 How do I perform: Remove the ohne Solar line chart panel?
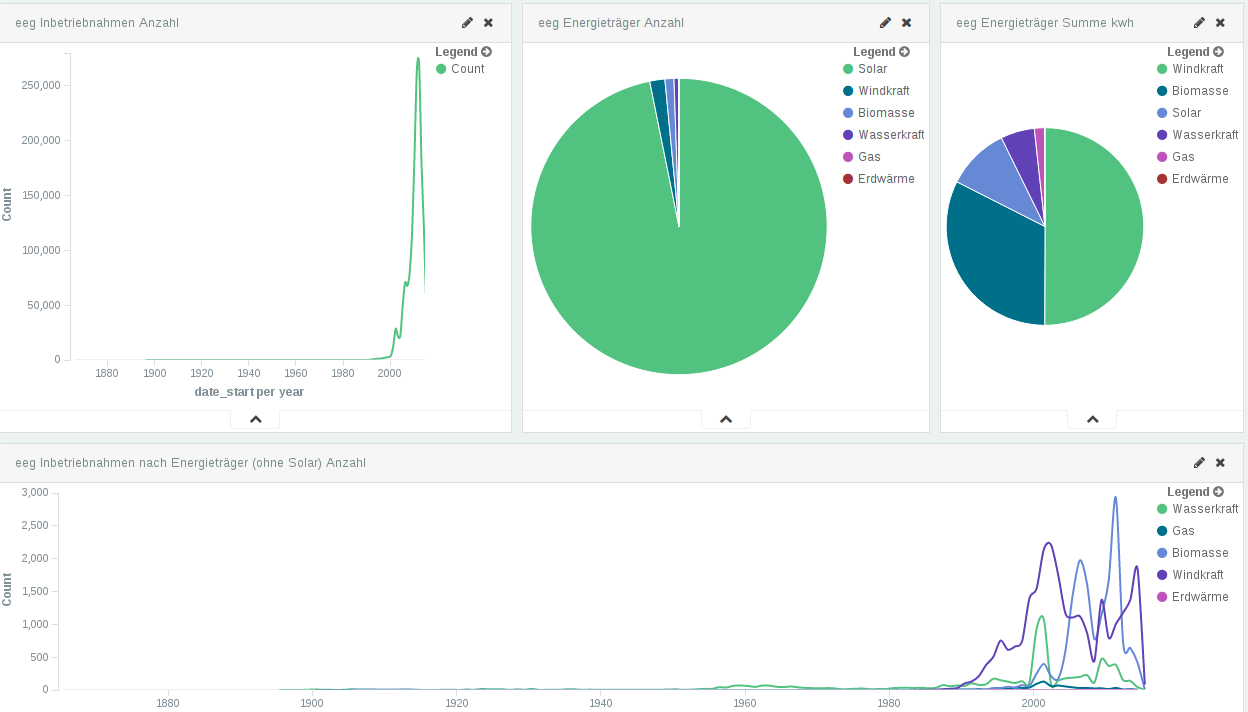1220,462
